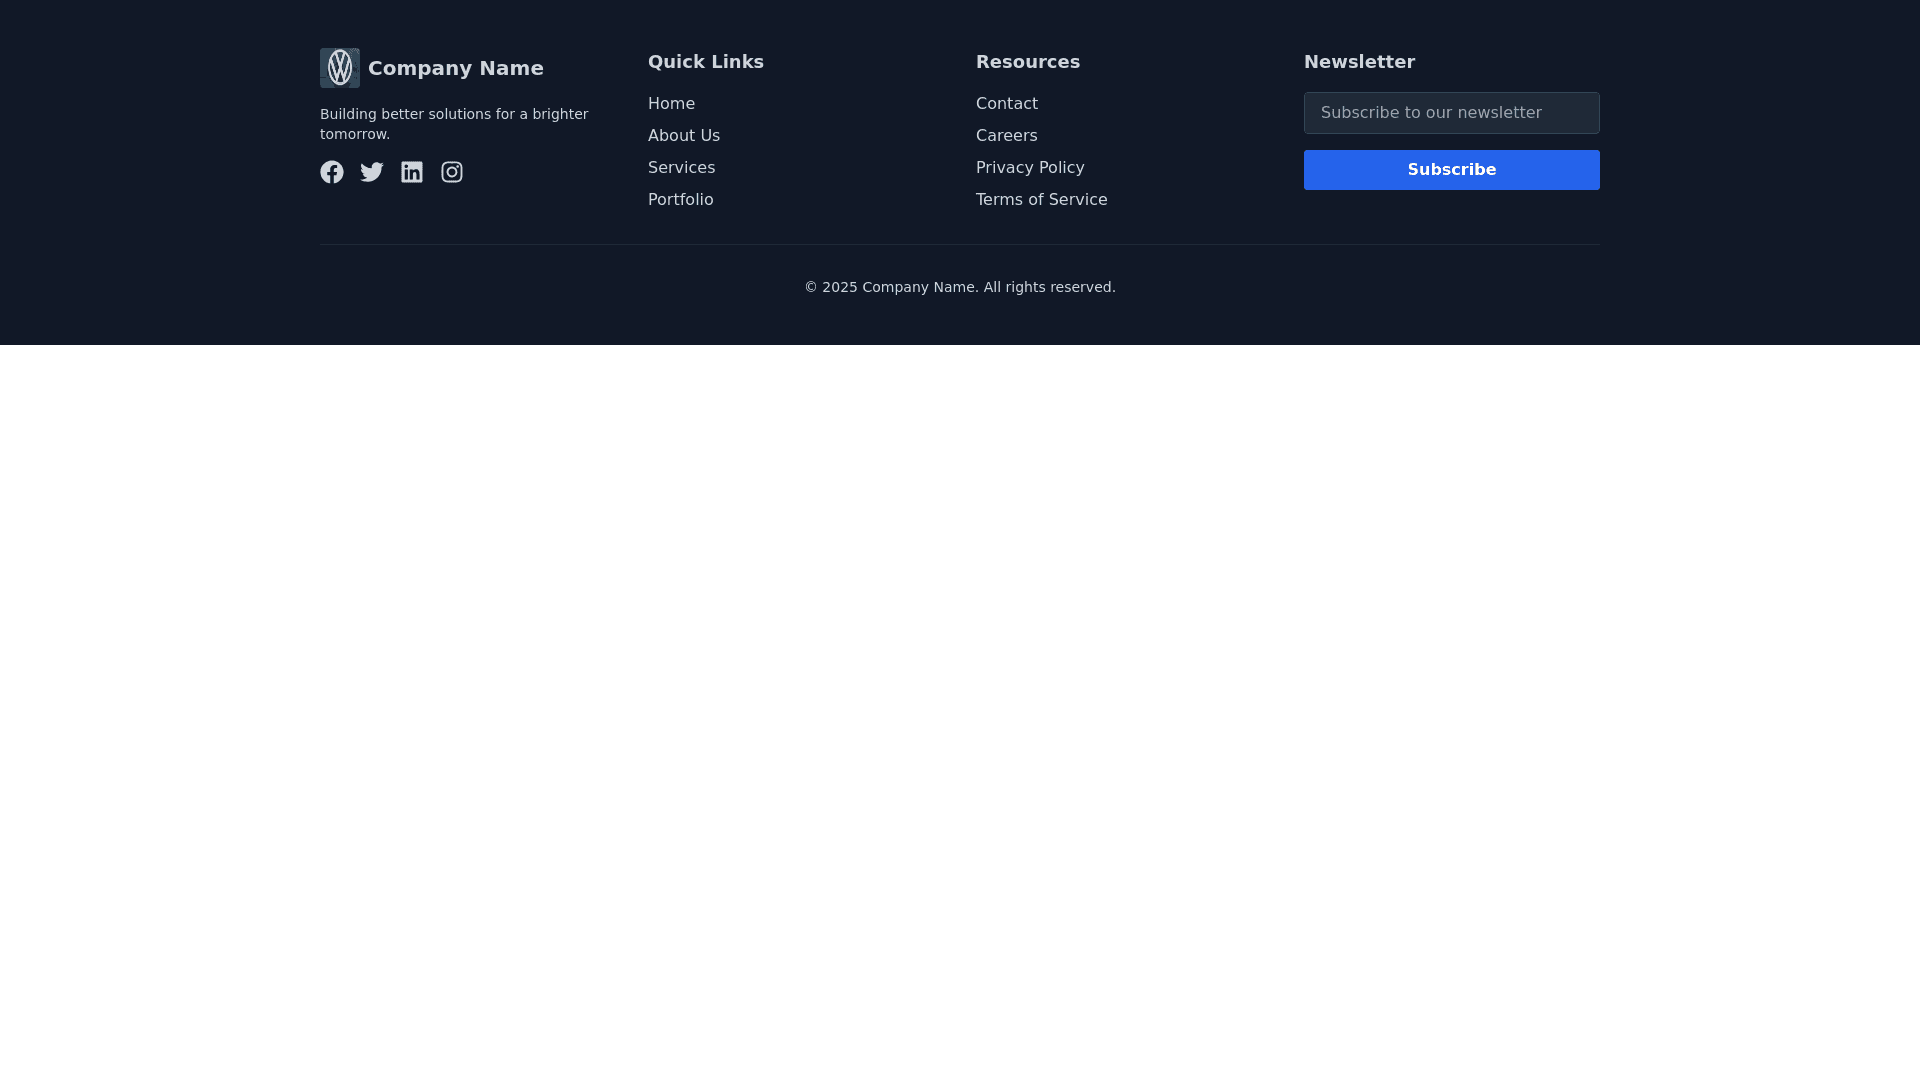The image size is (1920, 1080).
Task: Click the Quick Links heading
Action: pyautogui.click(x=706, y=62)
